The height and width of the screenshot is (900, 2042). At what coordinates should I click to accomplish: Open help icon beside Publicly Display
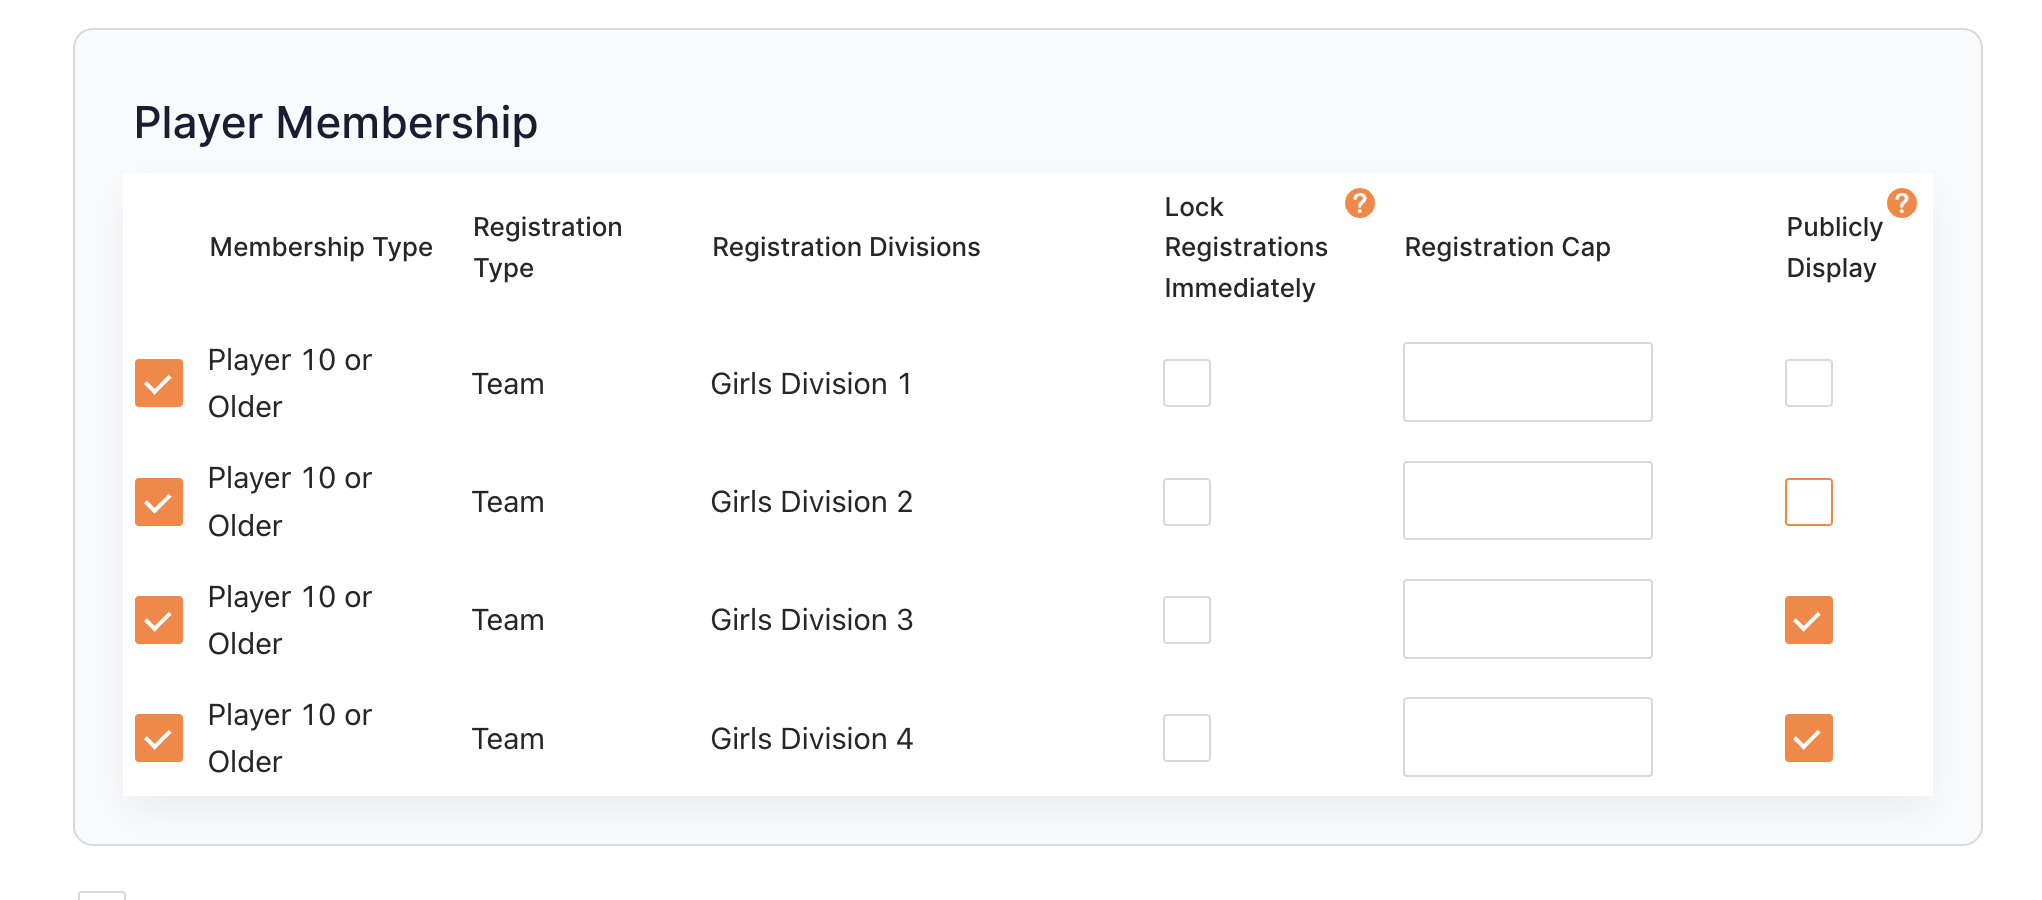1901,203
